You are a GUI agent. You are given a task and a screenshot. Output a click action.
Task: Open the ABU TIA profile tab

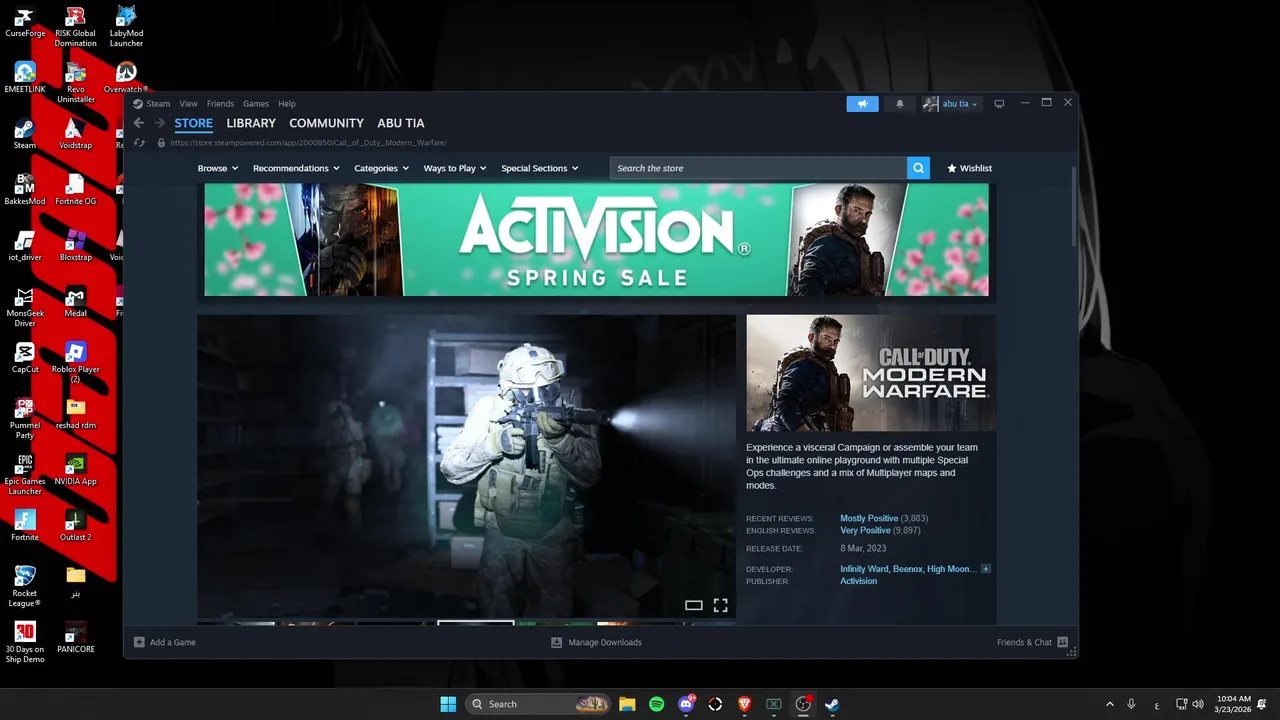coord(401,123)
